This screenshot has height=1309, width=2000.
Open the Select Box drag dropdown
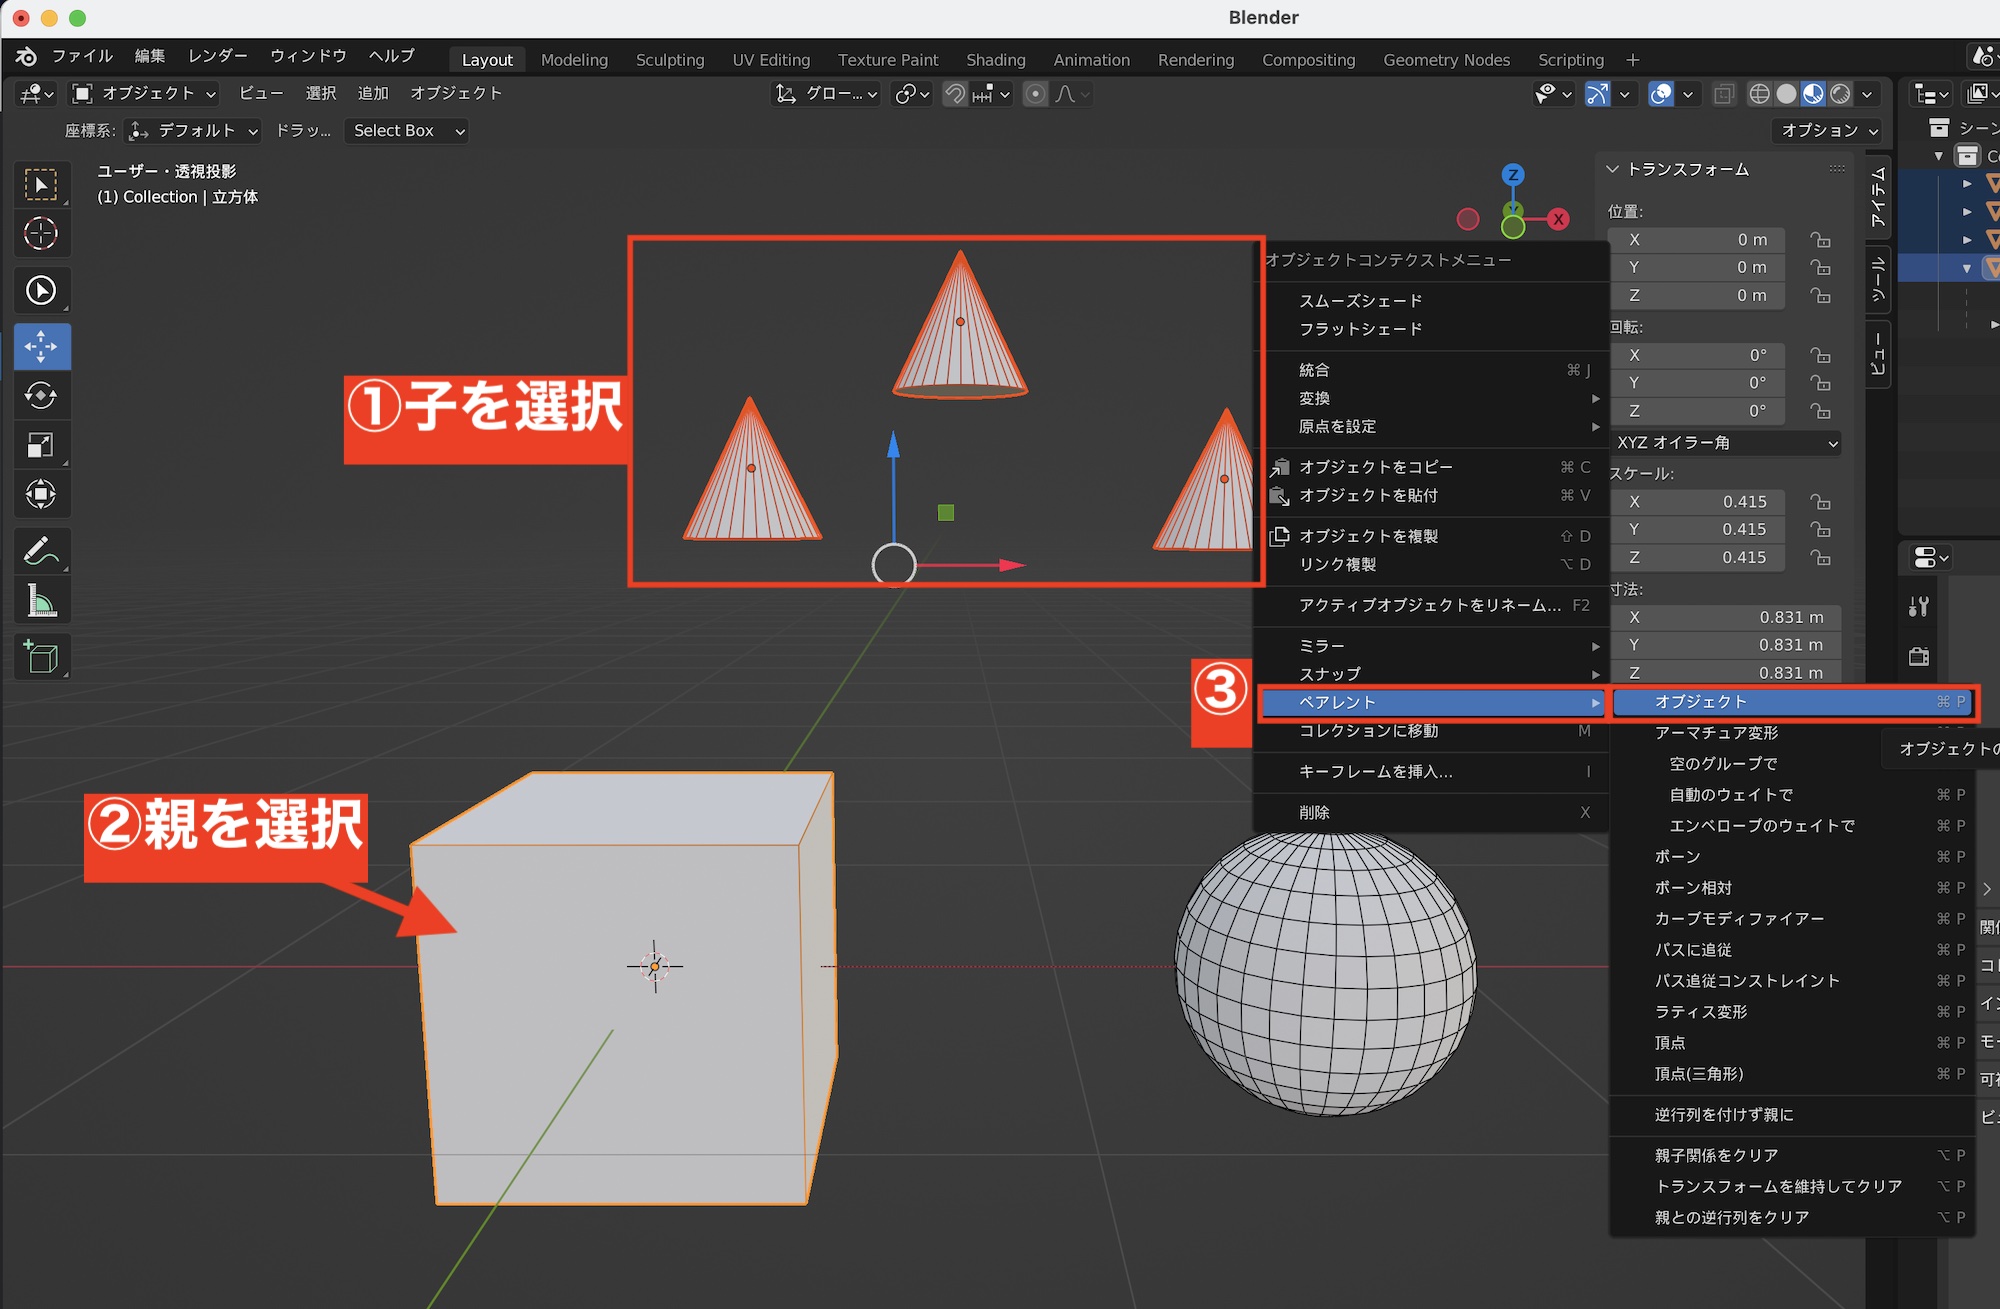point(407,131)
